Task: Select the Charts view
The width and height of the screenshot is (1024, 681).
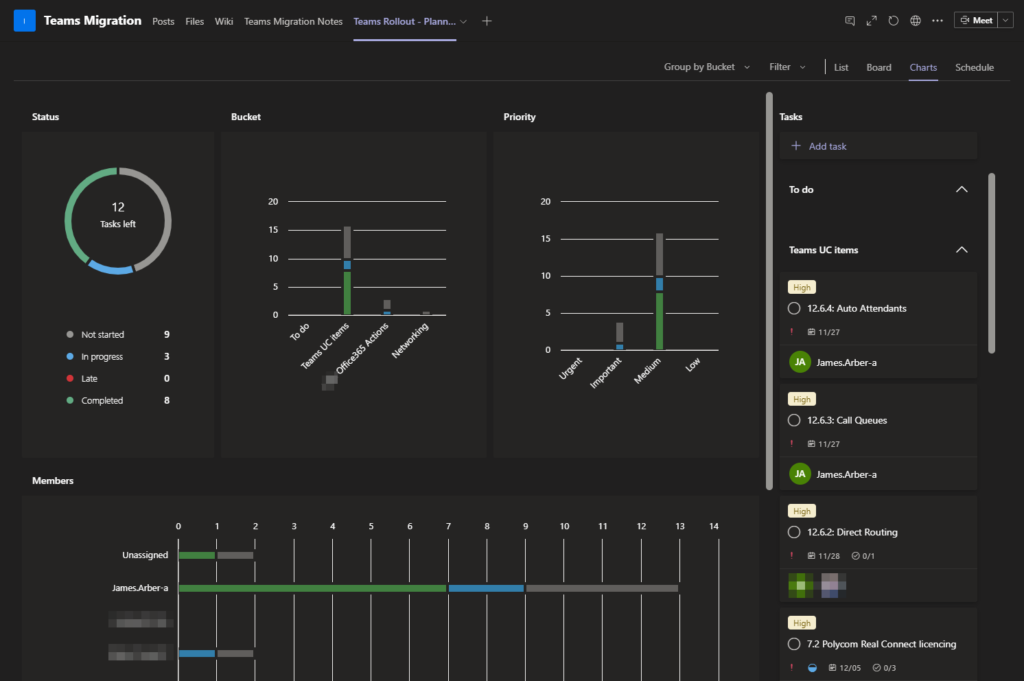Action: [923, 67]
